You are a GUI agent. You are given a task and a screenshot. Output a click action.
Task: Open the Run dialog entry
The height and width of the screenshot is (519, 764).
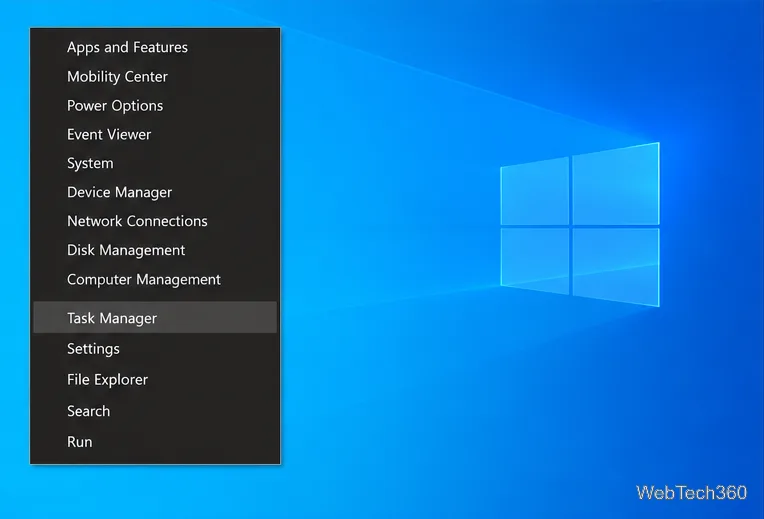155,442
